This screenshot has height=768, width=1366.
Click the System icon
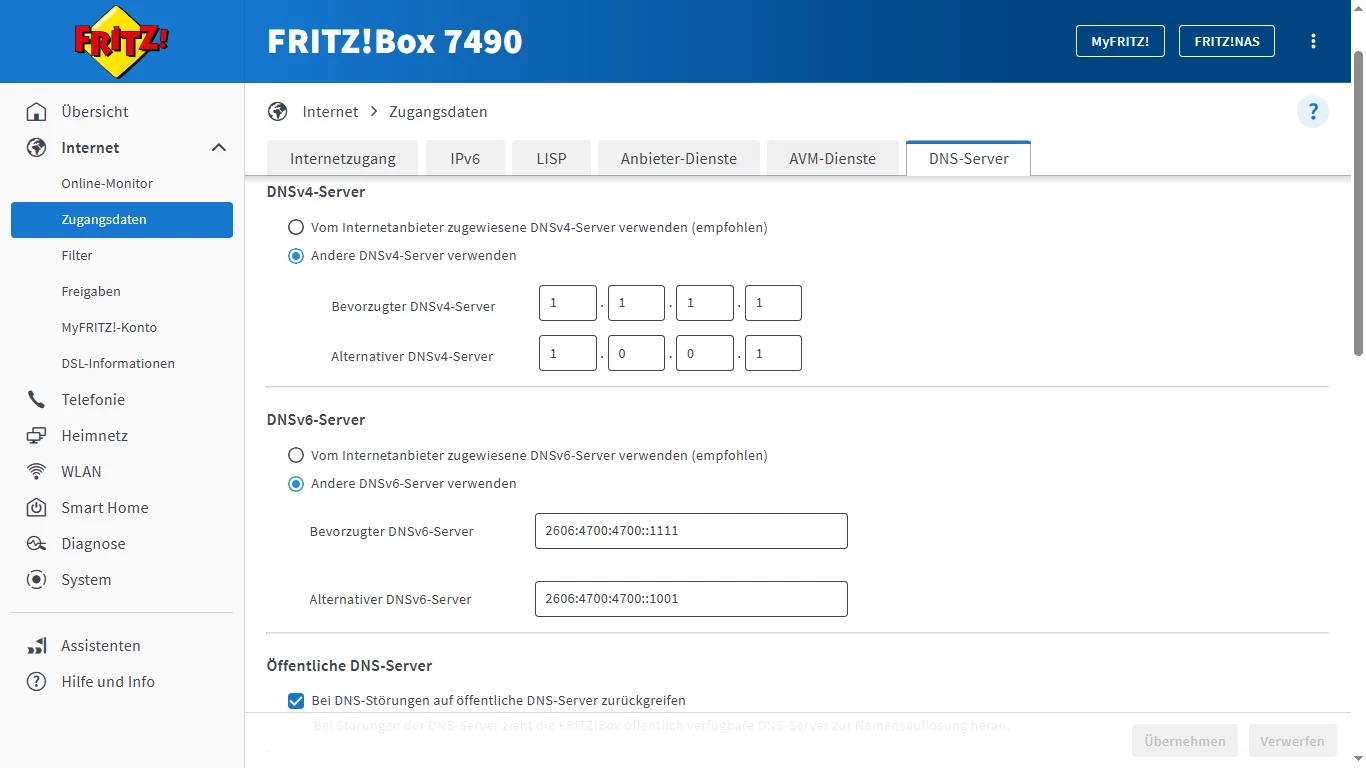[37, 580]
